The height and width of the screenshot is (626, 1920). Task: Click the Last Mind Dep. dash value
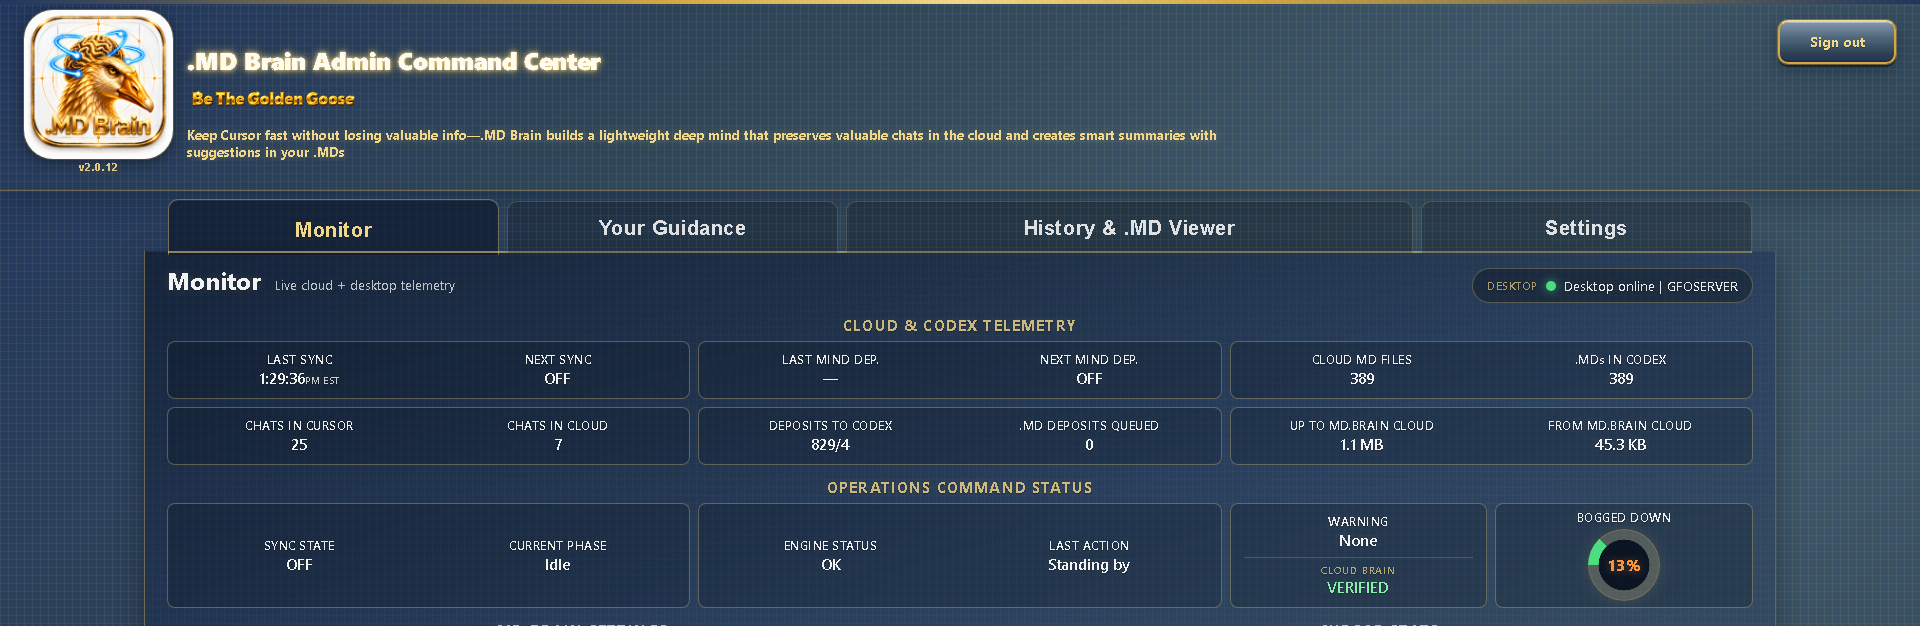830,379
